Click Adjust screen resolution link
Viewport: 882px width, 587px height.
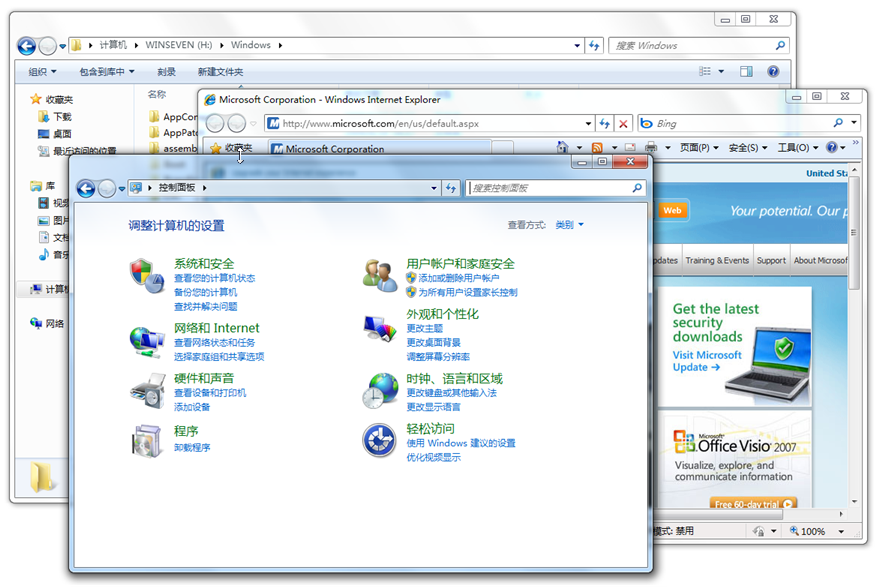coord(438,356)
